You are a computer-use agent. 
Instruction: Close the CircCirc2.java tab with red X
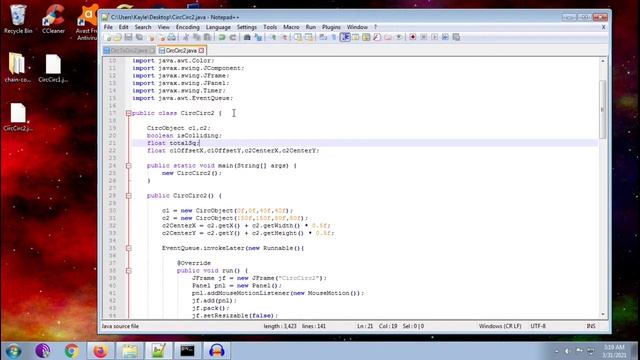(x=202, y=51)
